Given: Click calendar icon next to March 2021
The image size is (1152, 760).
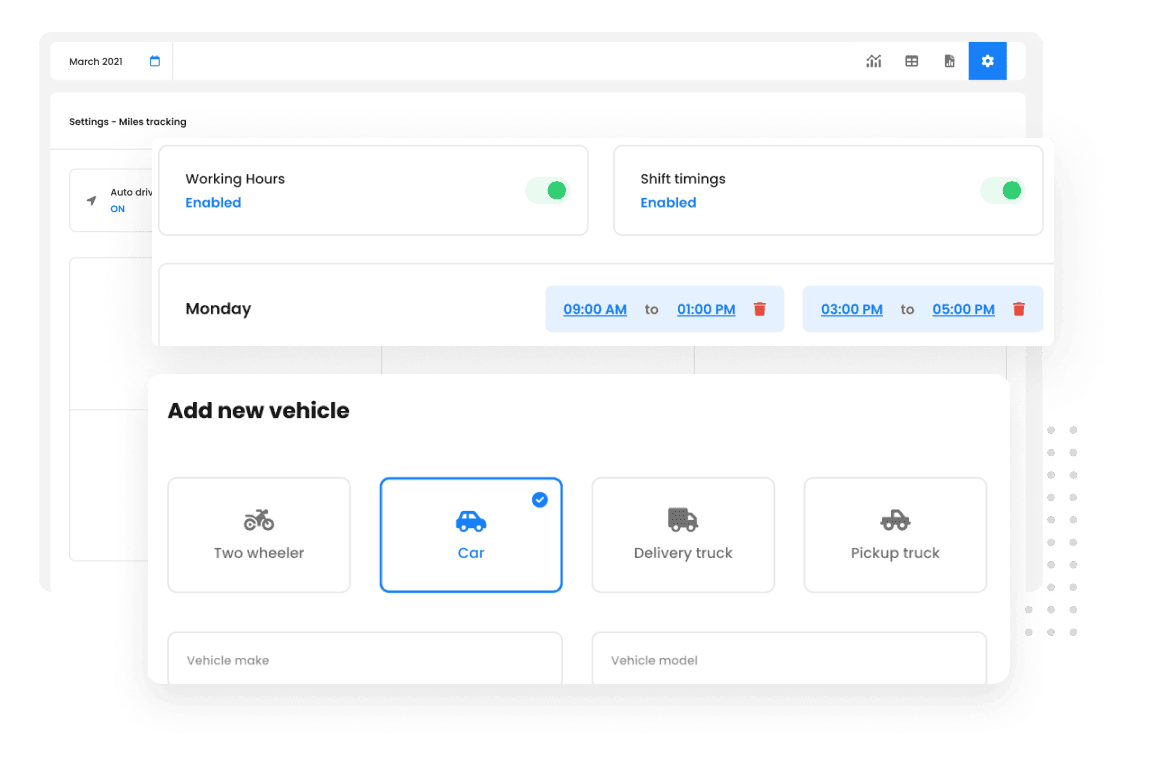Looking at the screenshot, I should (x=155, y=61).
